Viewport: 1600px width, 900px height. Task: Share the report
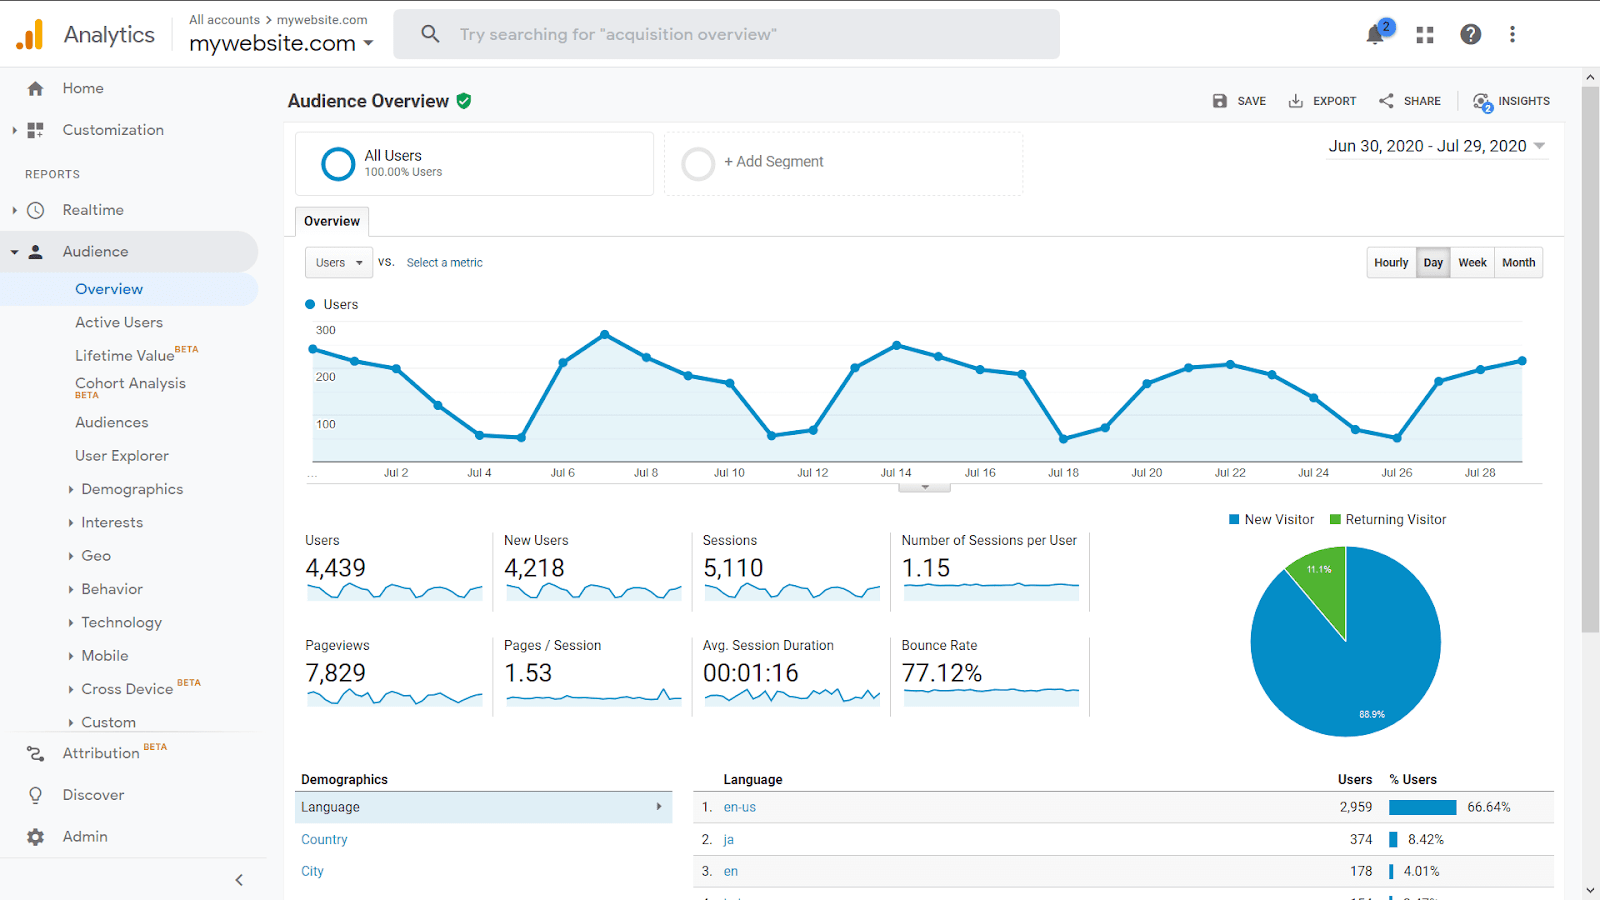point(1410,100)
